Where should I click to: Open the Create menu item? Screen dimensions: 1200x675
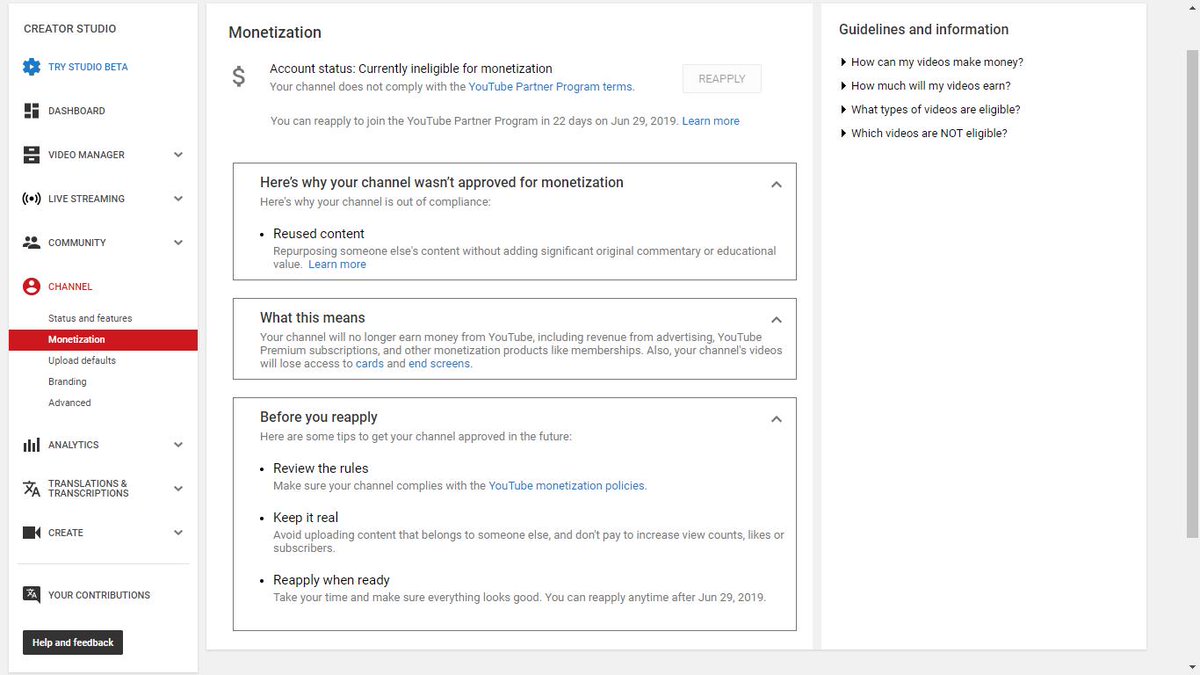[x=66, y=533]
